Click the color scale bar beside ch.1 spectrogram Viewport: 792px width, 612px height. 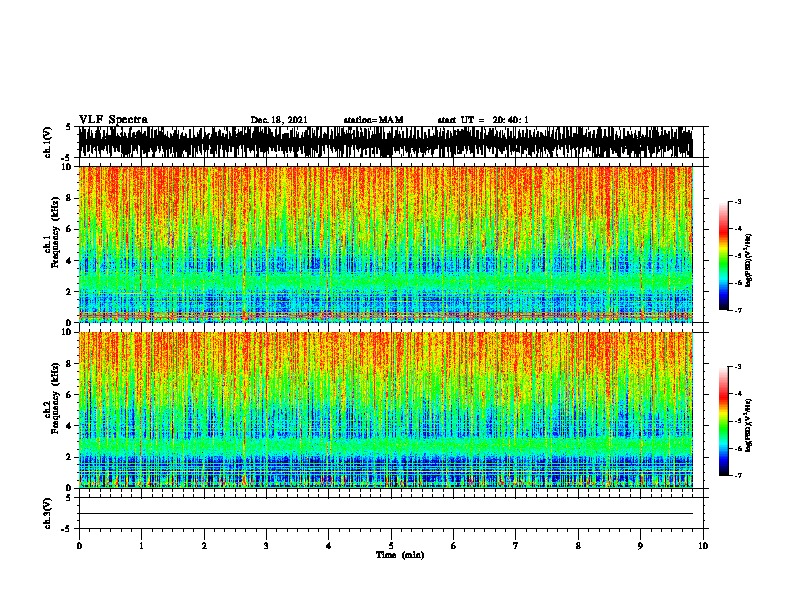(723, 256)
